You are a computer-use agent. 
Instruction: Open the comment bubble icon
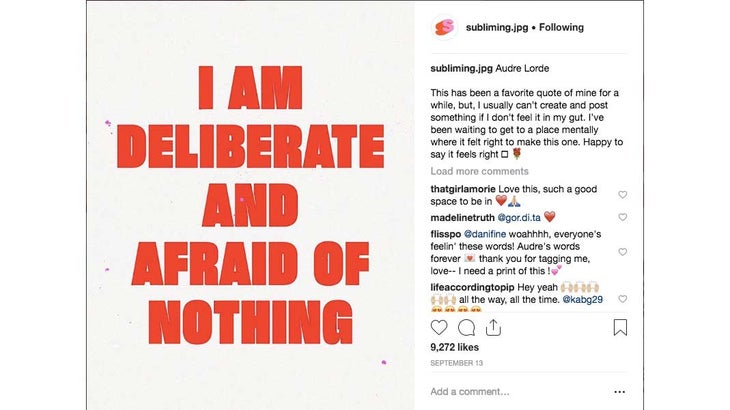tap(466, 328)
